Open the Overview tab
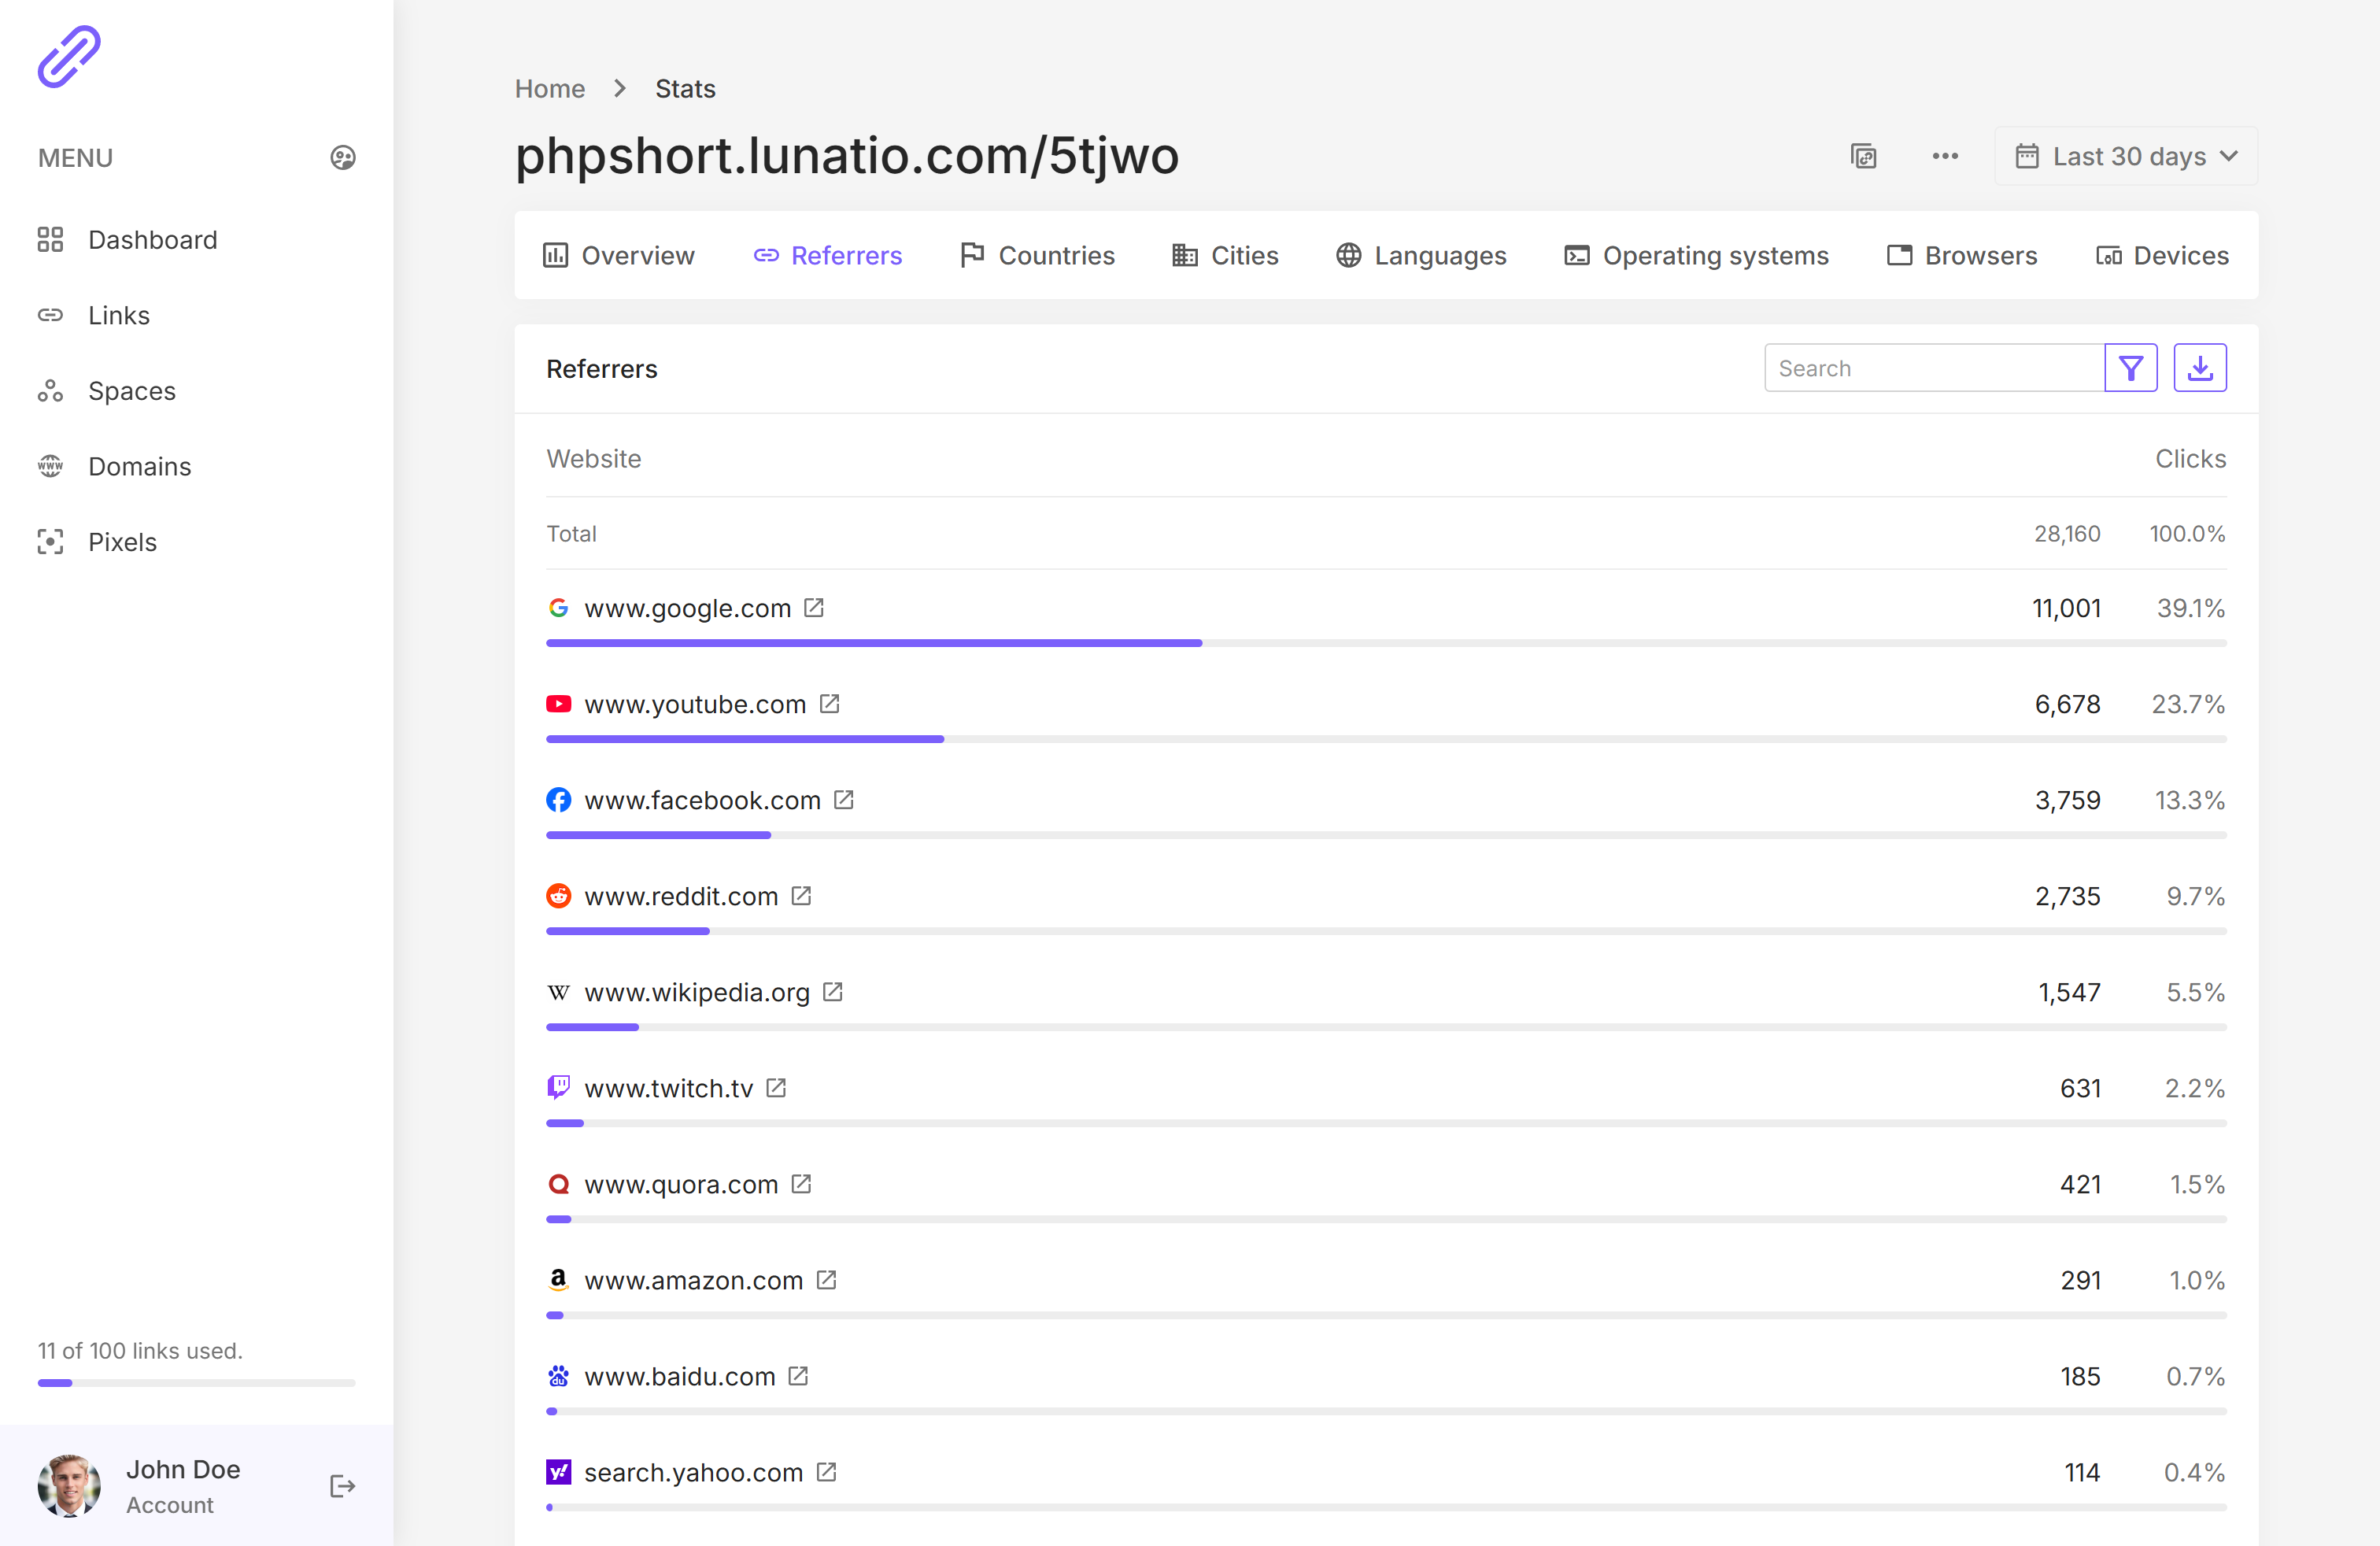2380x1546 pixels. (x=618, y=256)
